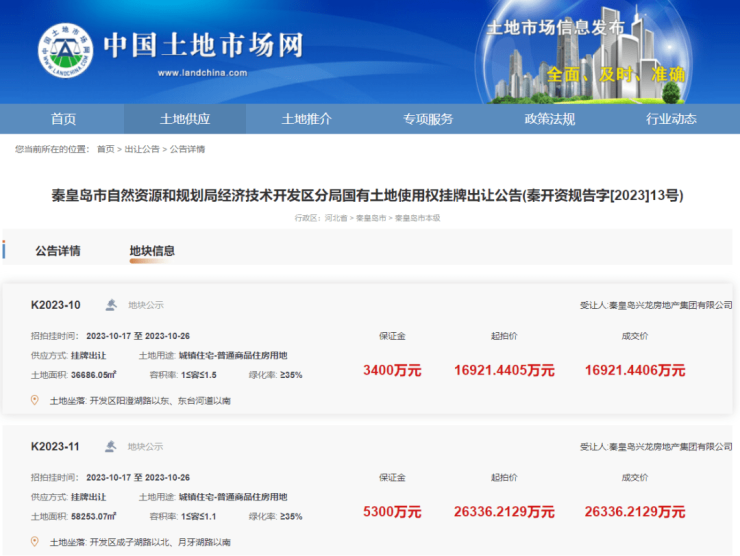
Task: Switch to the 地块信息 tab
Action: tap(152, 251)
